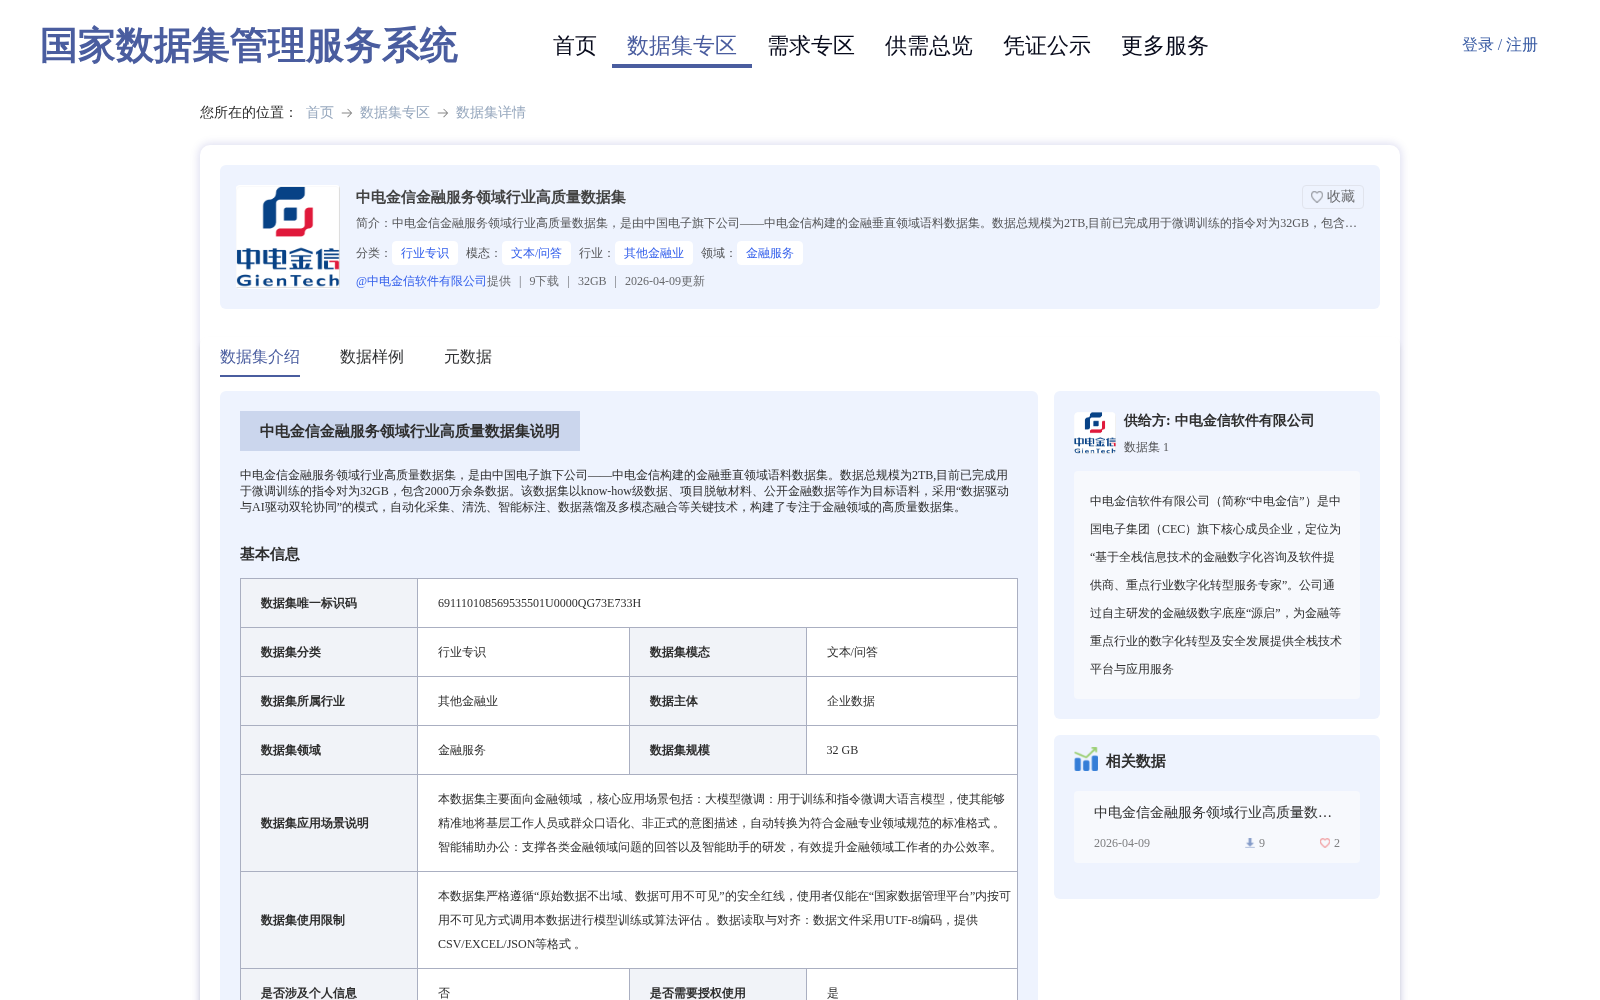Click the 数据集应用场景说明 row label
This screenshot has height=1000, width=1600.
[315, 823]
